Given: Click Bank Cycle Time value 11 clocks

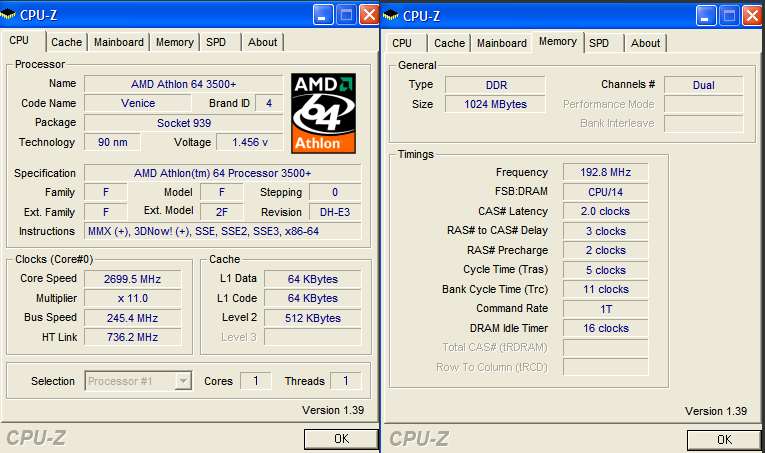Looking at the screenshot, I should (x=605, y=289).
